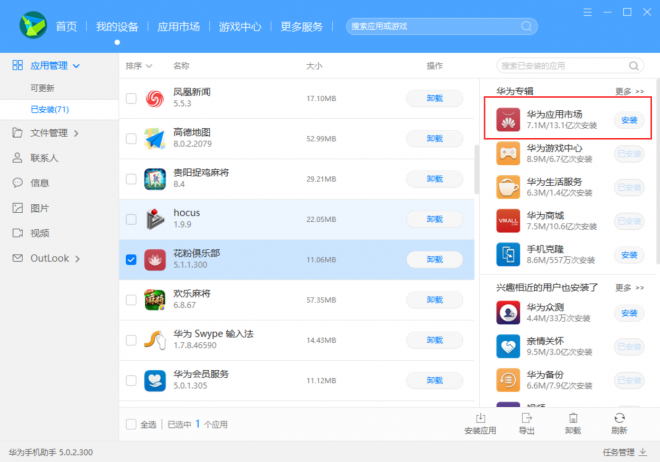Click 卸载 button for hocus
This screenshot has height=462, width=660.
(435, 219)
